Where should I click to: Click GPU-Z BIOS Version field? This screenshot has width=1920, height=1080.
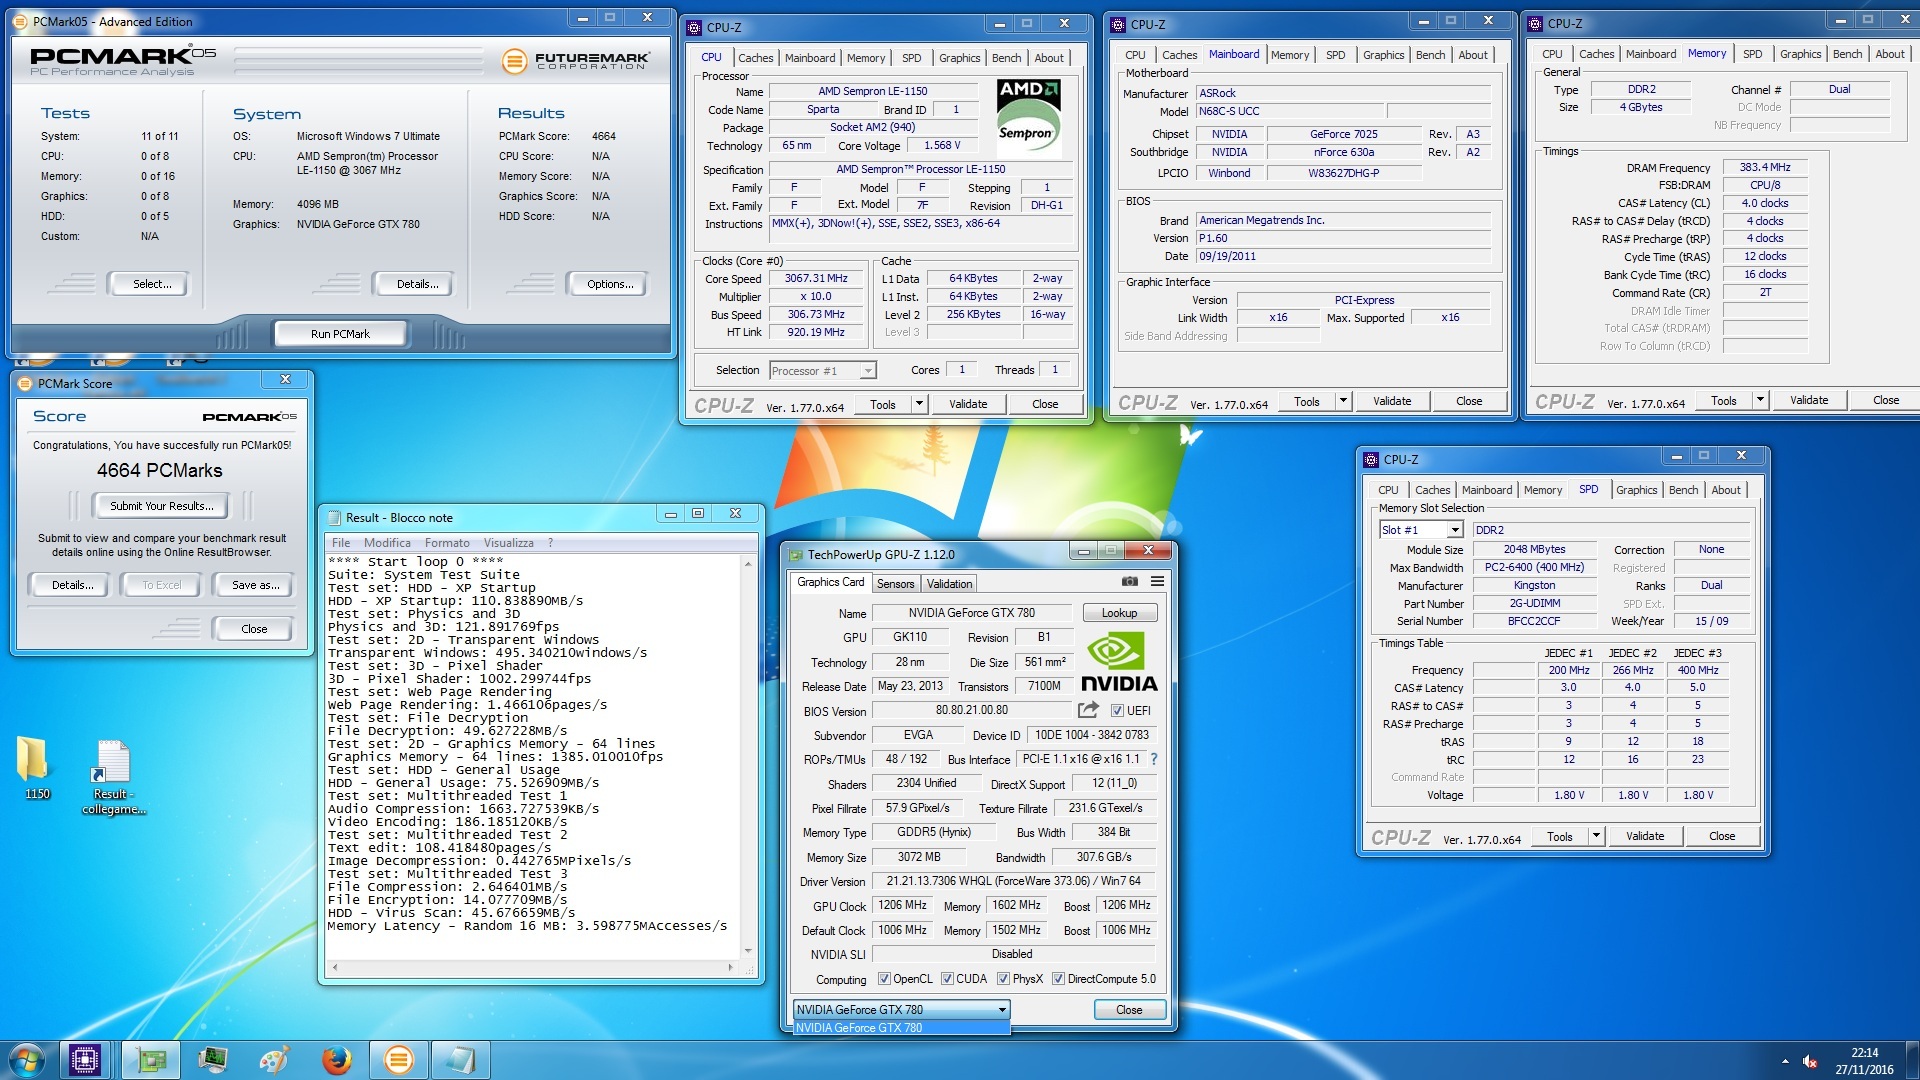pos(972,710)
